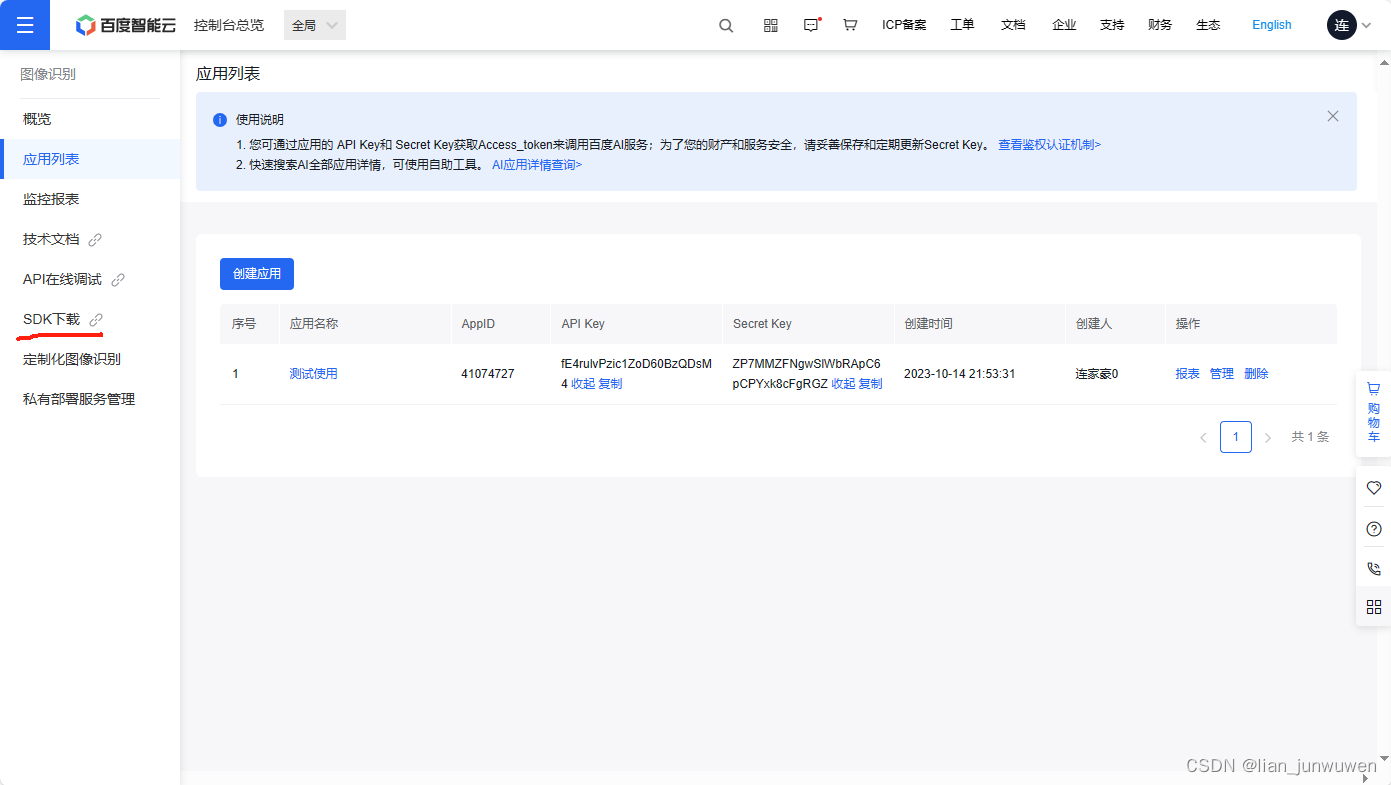
Task: Open 技术文档 in the sidebar
Action: 51,239
